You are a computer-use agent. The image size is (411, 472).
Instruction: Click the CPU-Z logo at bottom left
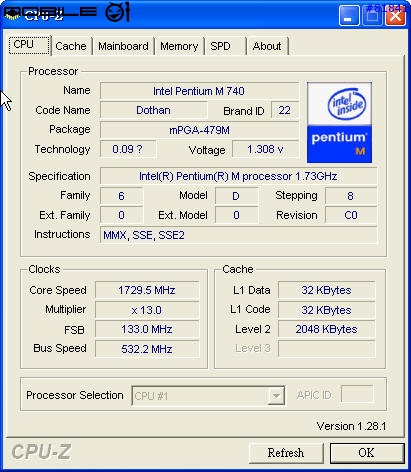click(41, 452)
